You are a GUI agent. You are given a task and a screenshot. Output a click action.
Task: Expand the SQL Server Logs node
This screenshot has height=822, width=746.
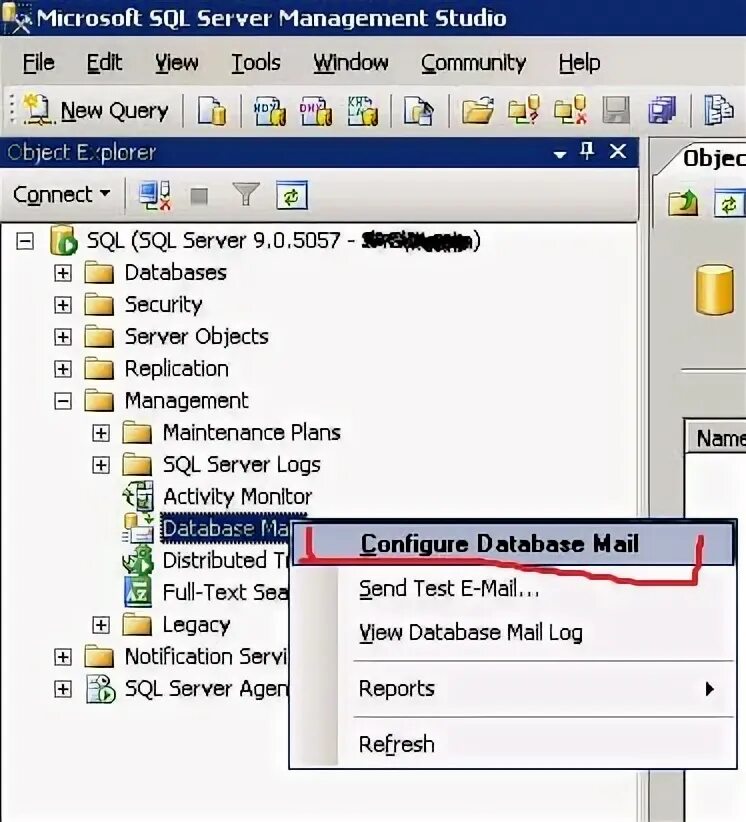point(101,465)
